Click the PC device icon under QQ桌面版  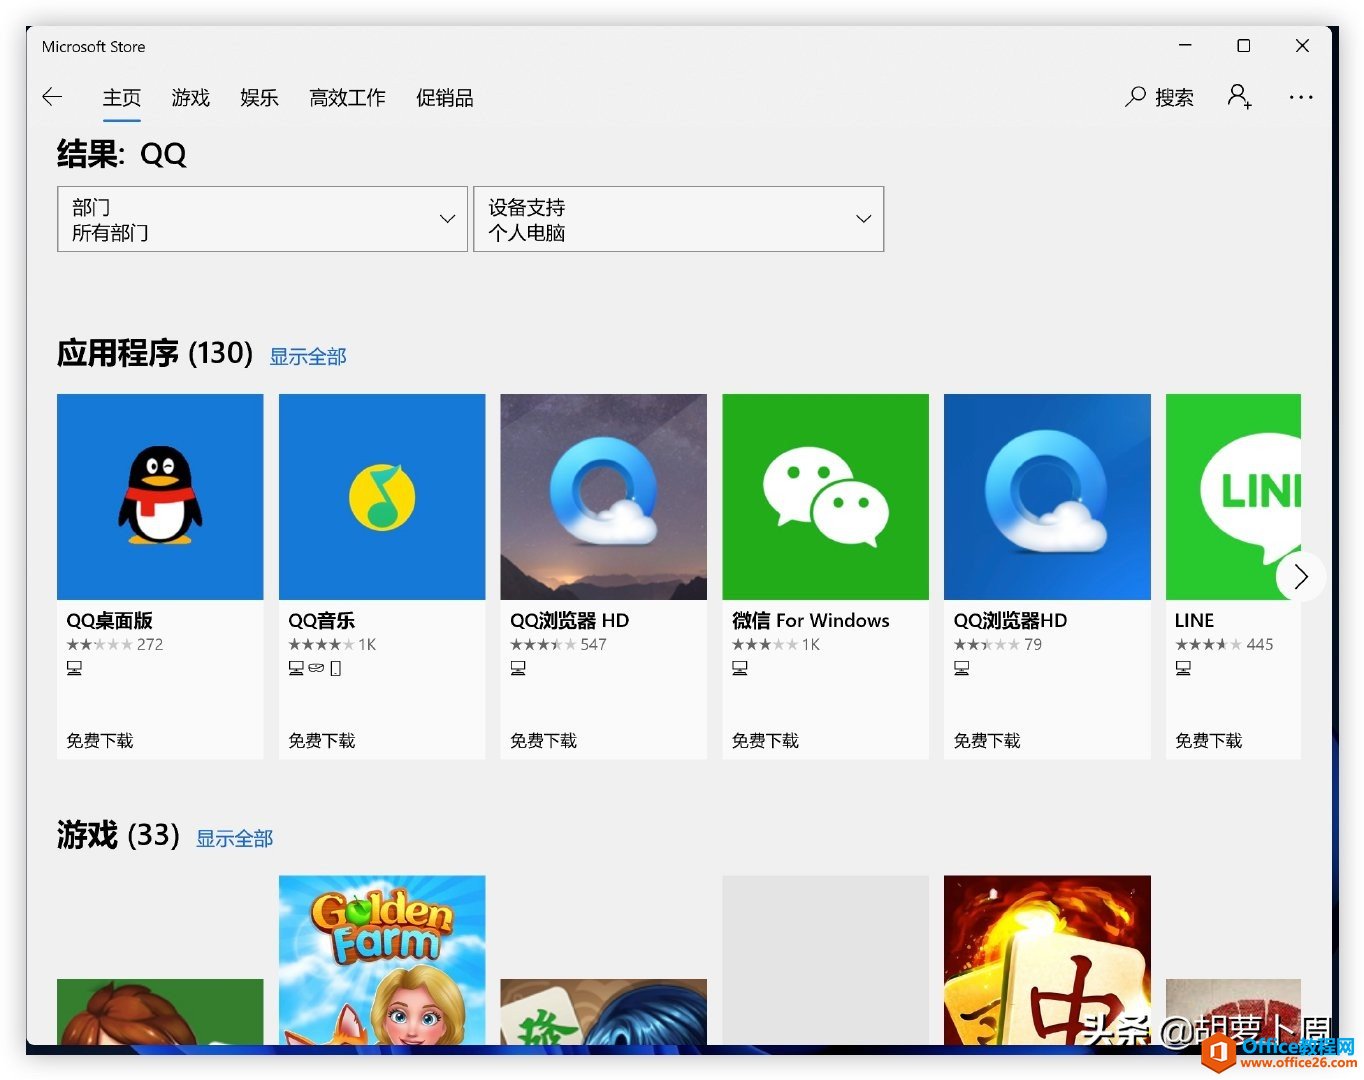click(x=74, y=668)
